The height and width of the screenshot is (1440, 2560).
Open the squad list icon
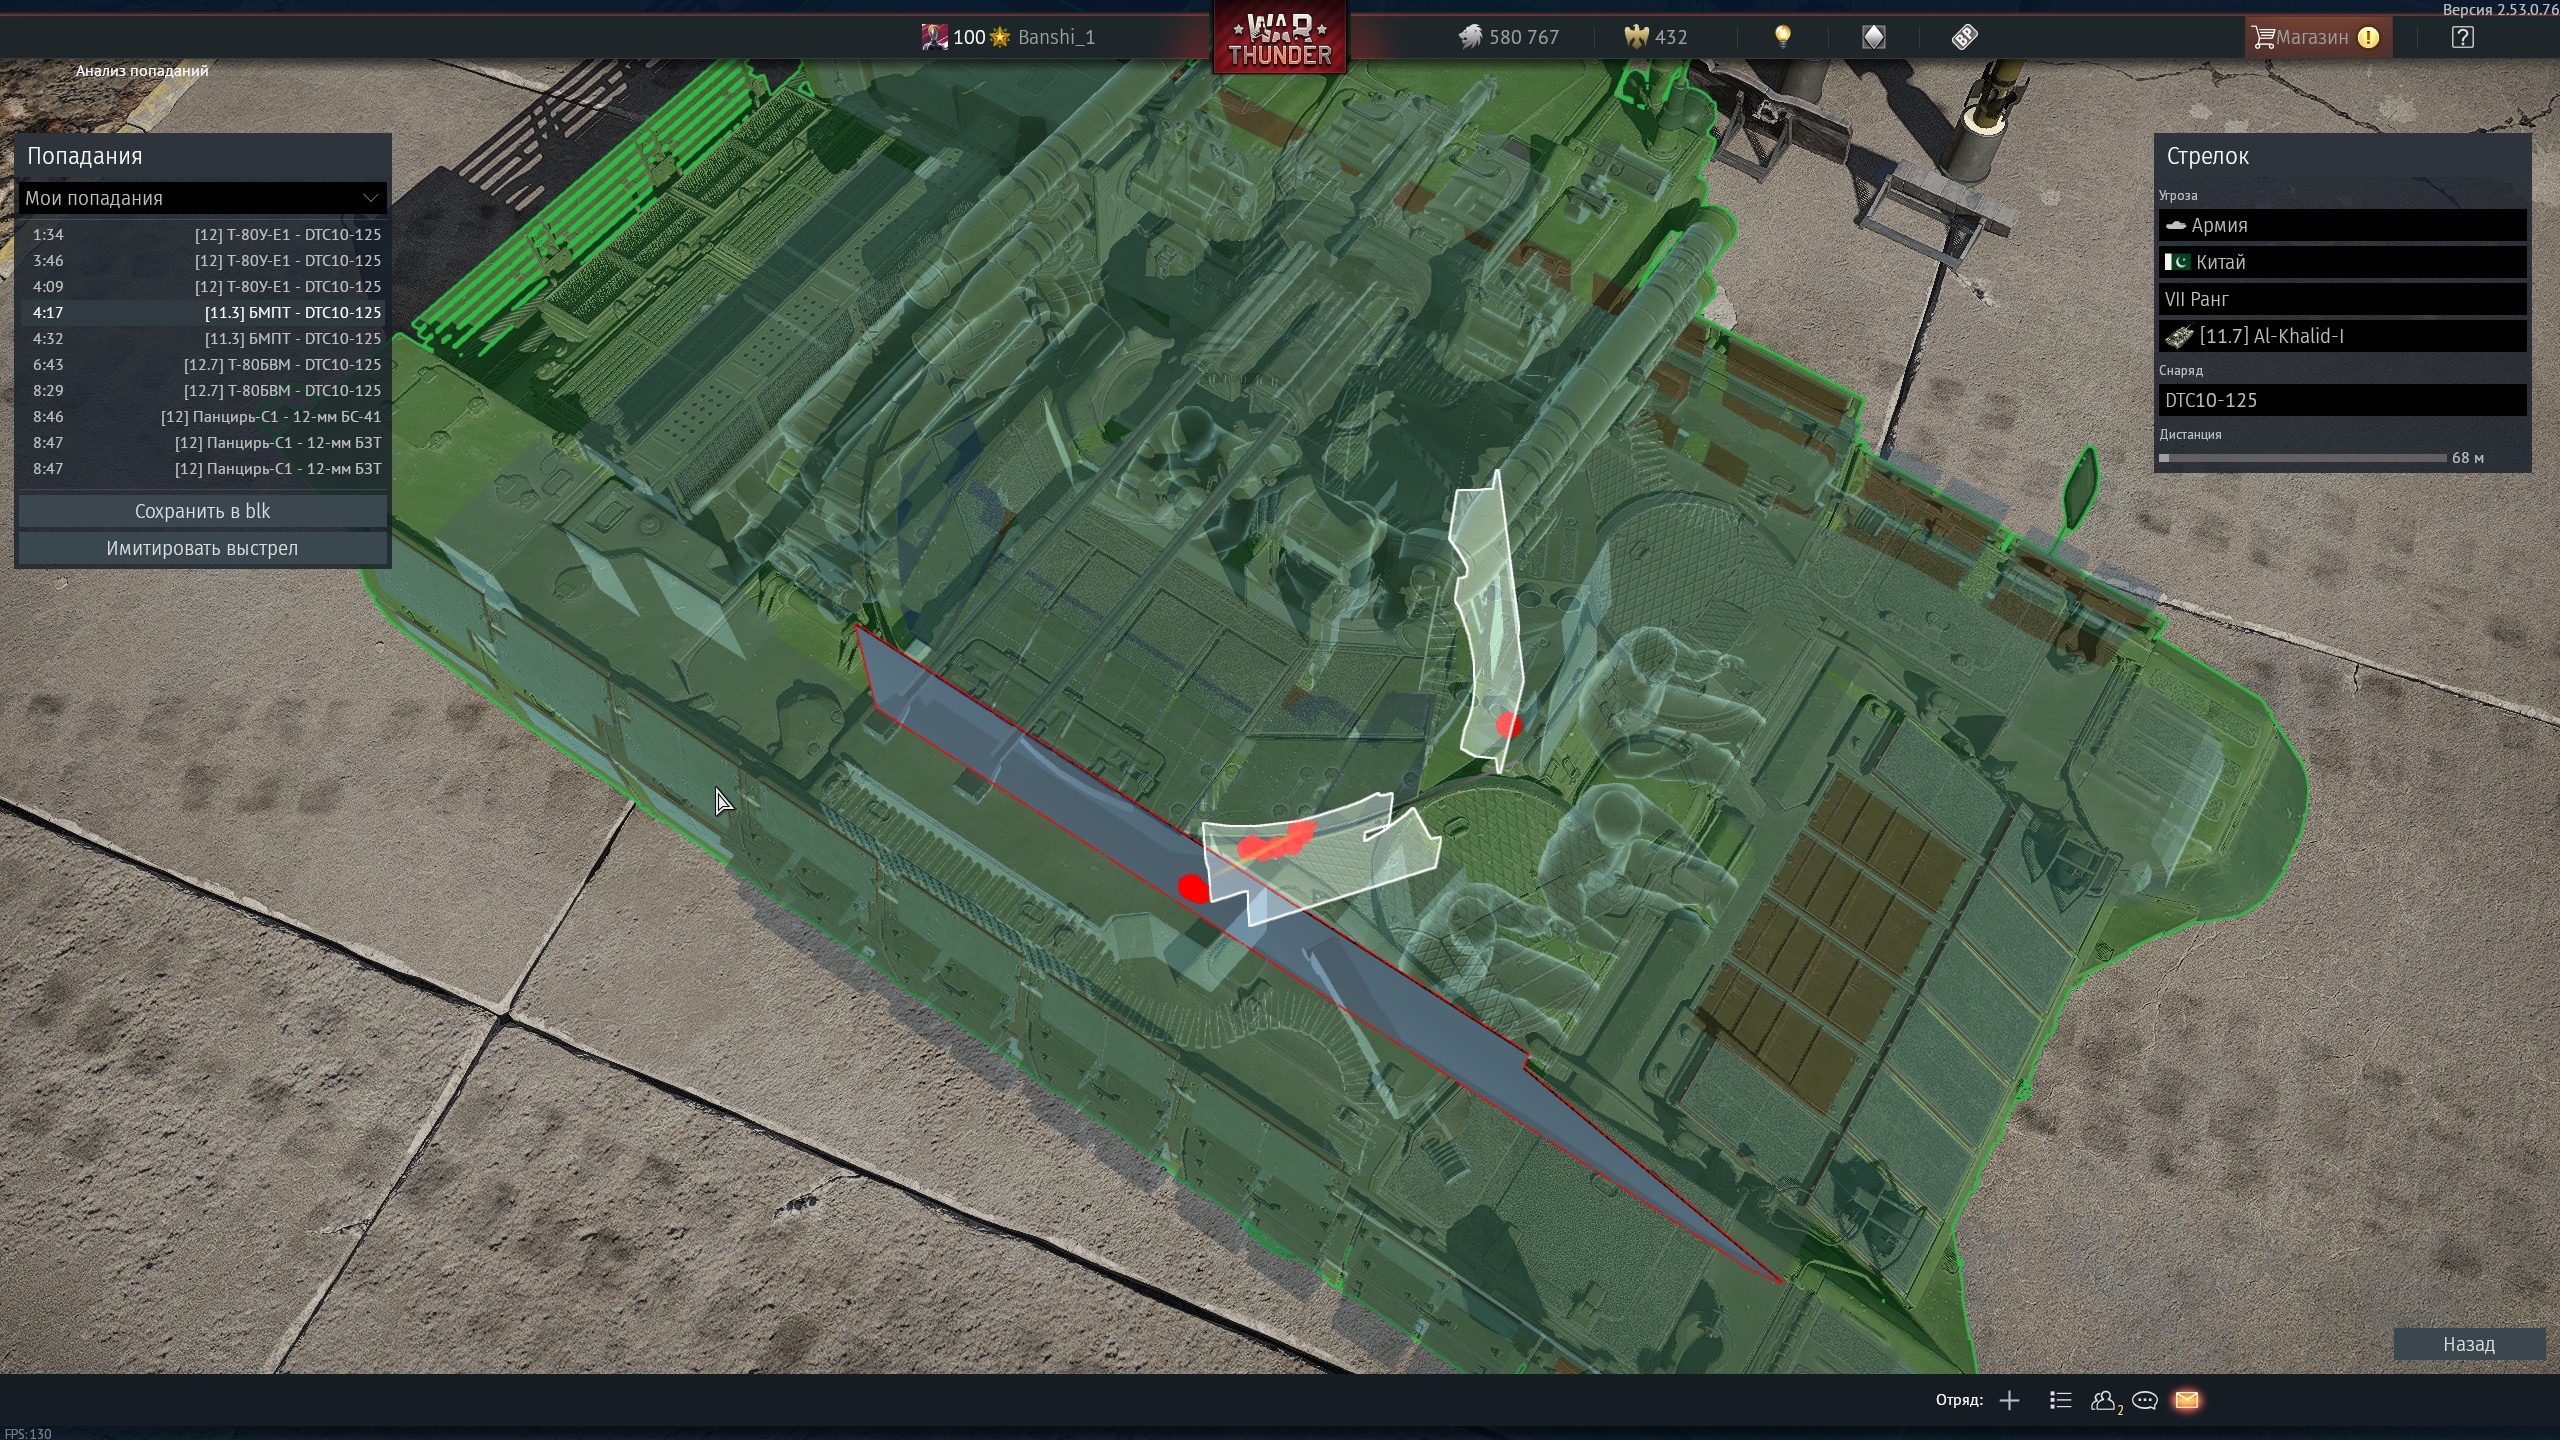pyautogui.click(x=2060, y=1401)
